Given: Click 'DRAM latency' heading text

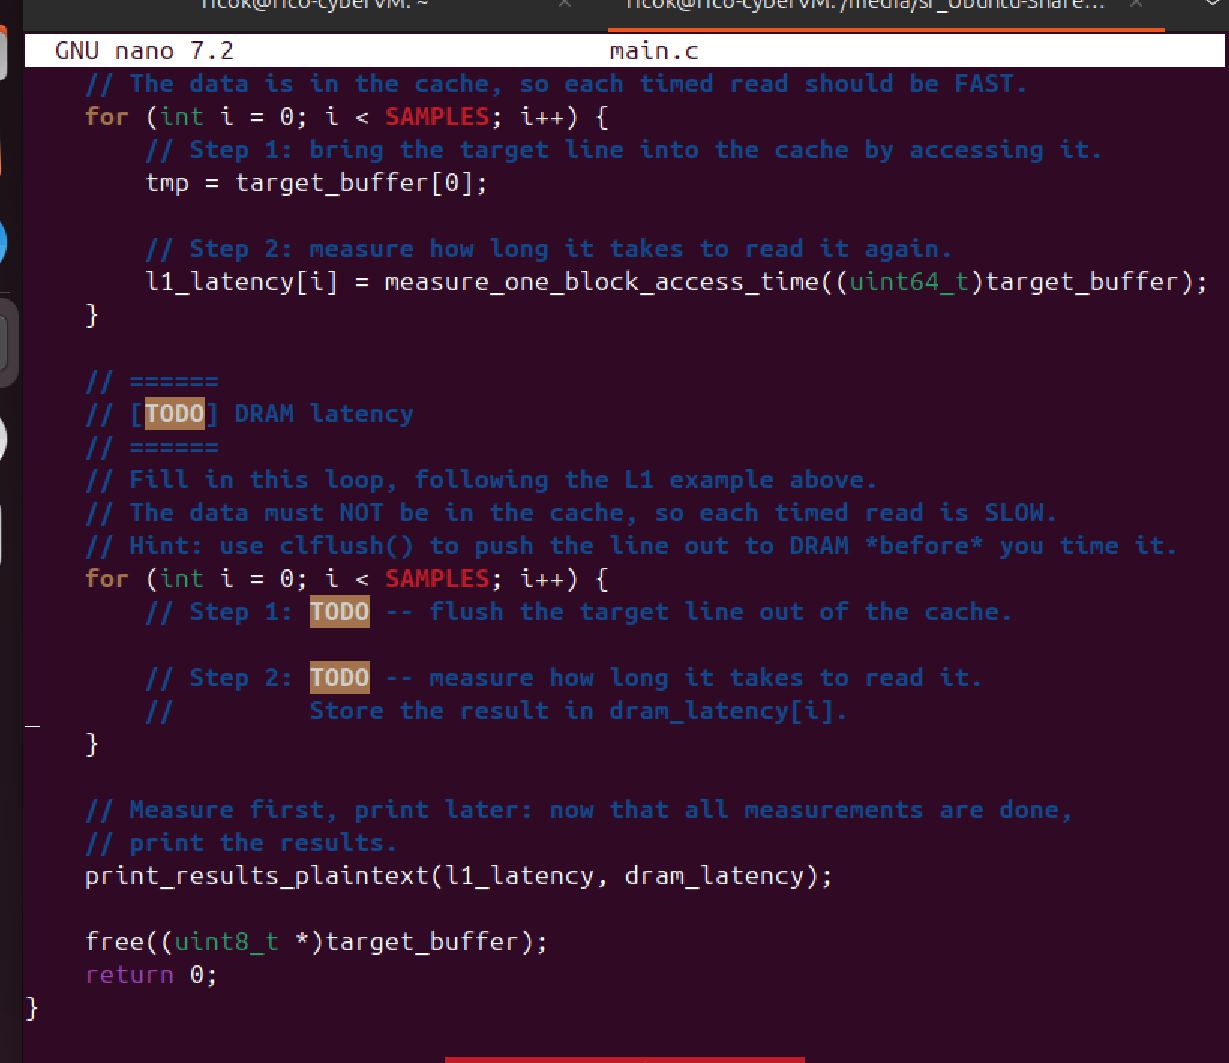Looking at the screenshot, I should click(x=323, y=414).
